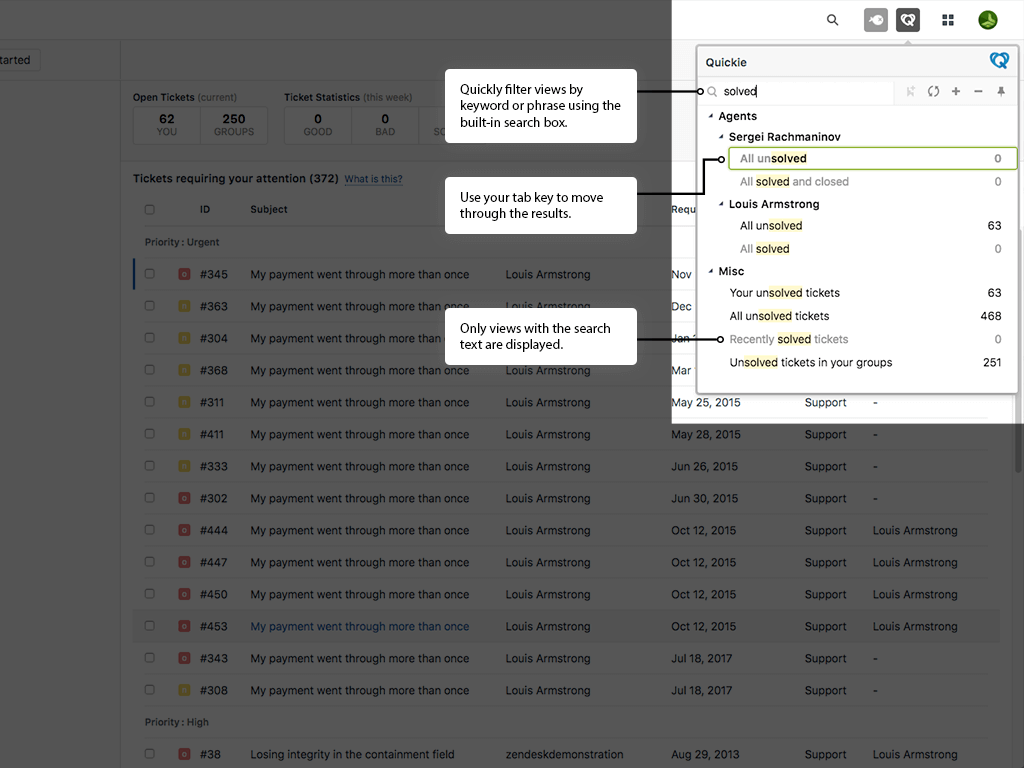The image size is (1024, 768).
Task: Tick the checkbox for ticket #453
Action: 150,626
